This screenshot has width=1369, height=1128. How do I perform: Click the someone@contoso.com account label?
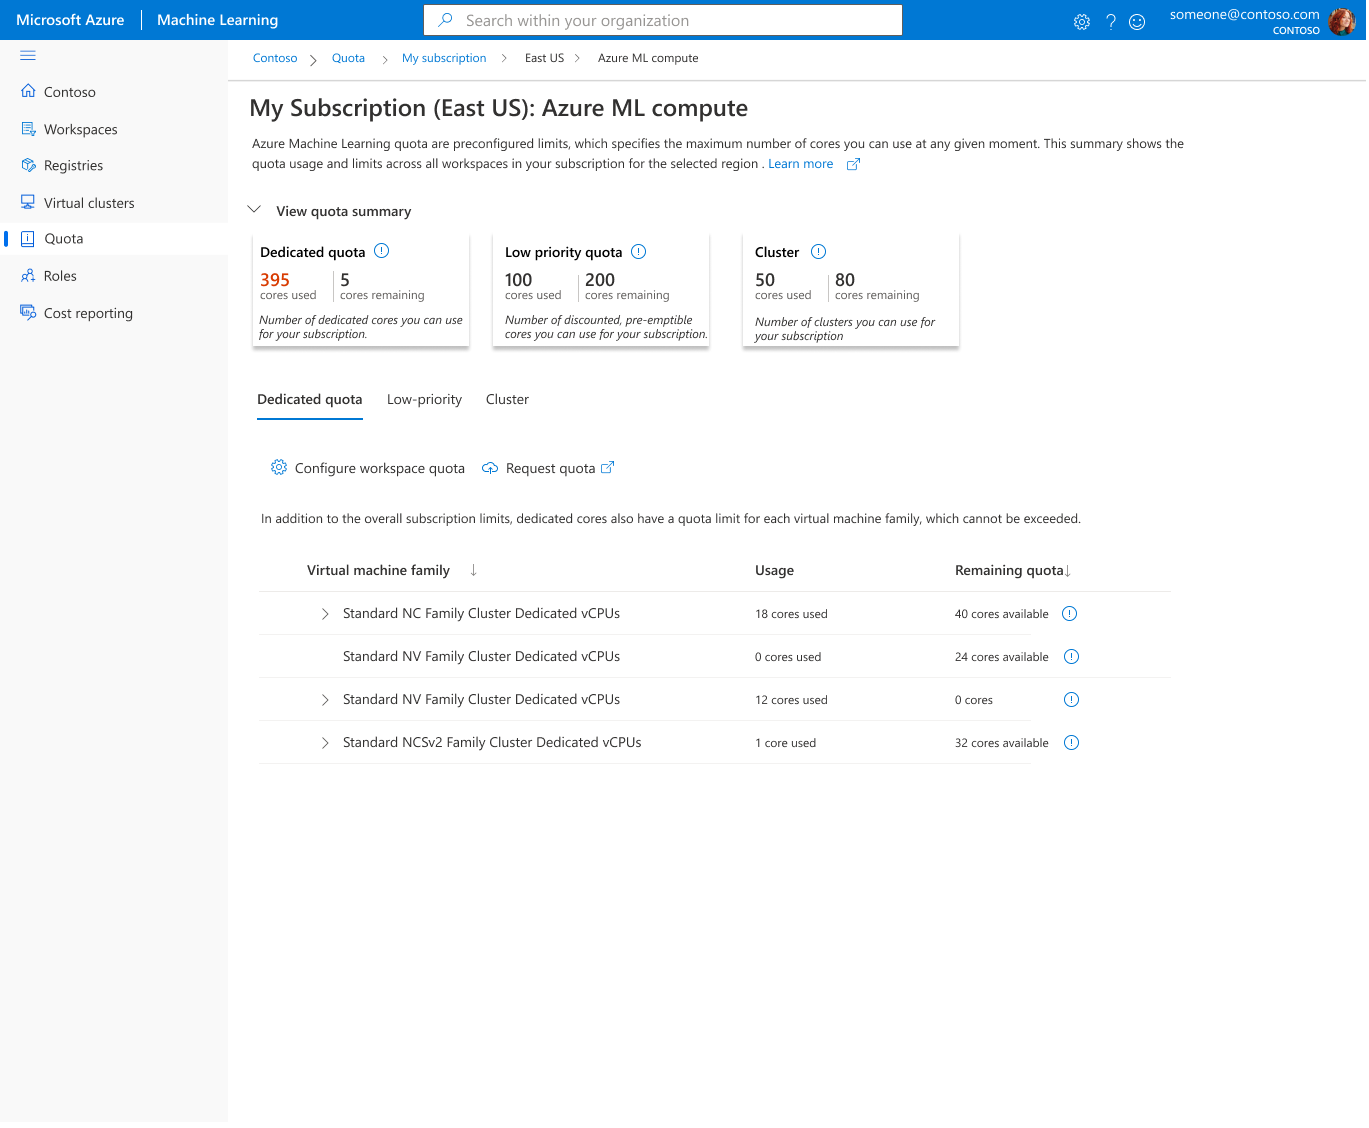(x=1244, y=14)
